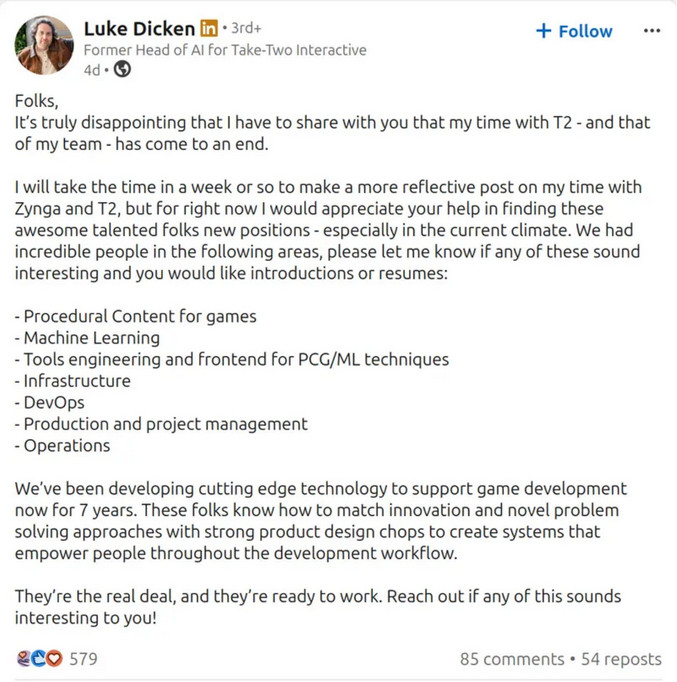The image size is (677, 682).
Task: Open the three-dot post options menu
Action: [x=652, y=30]
